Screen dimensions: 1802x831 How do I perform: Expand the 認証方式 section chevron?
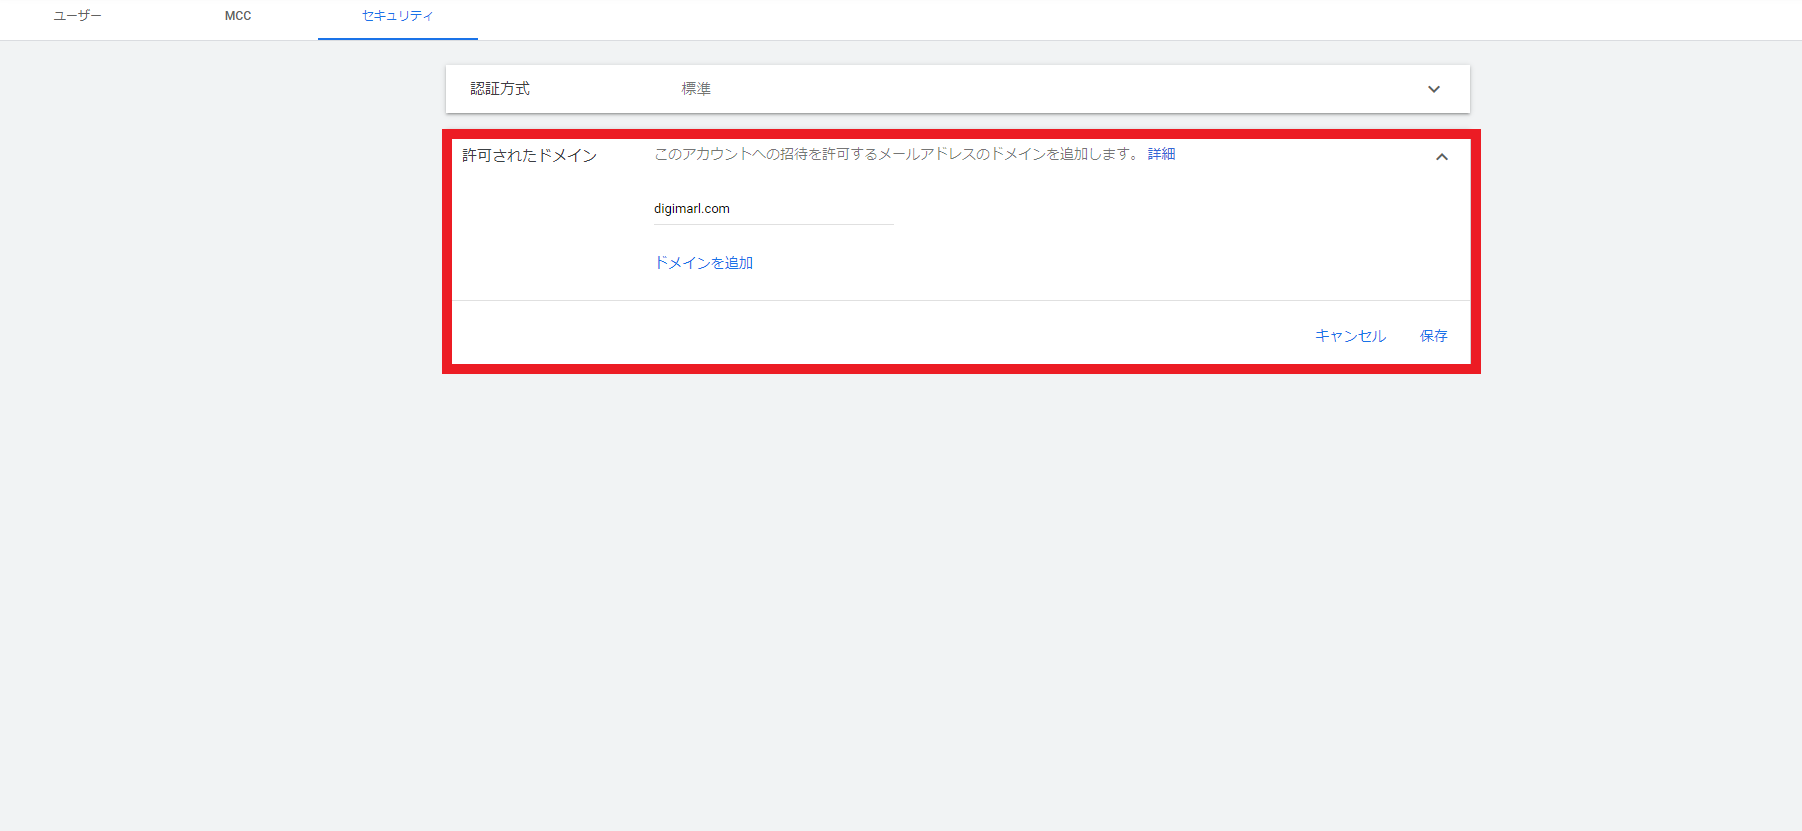(x=1434, y=89)
